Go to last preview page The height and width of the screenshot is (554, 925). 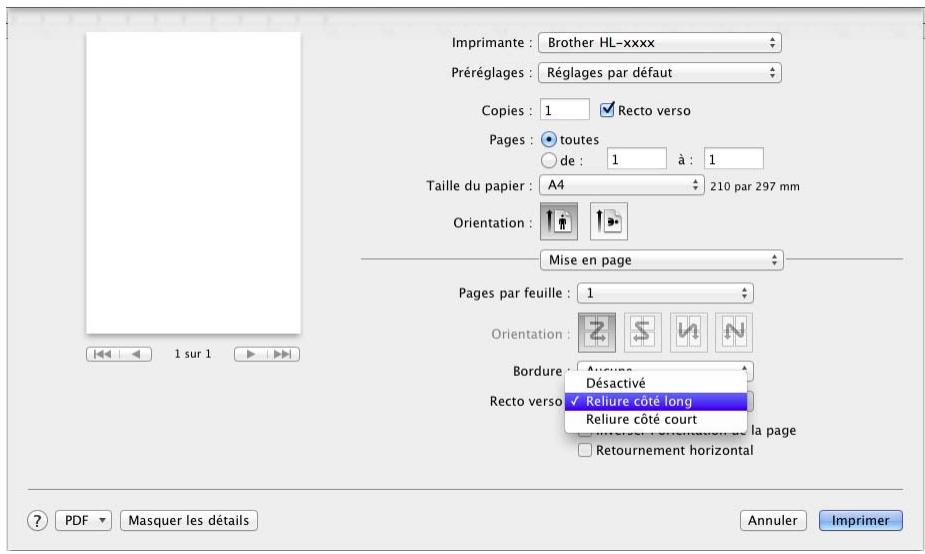(283, 354)
